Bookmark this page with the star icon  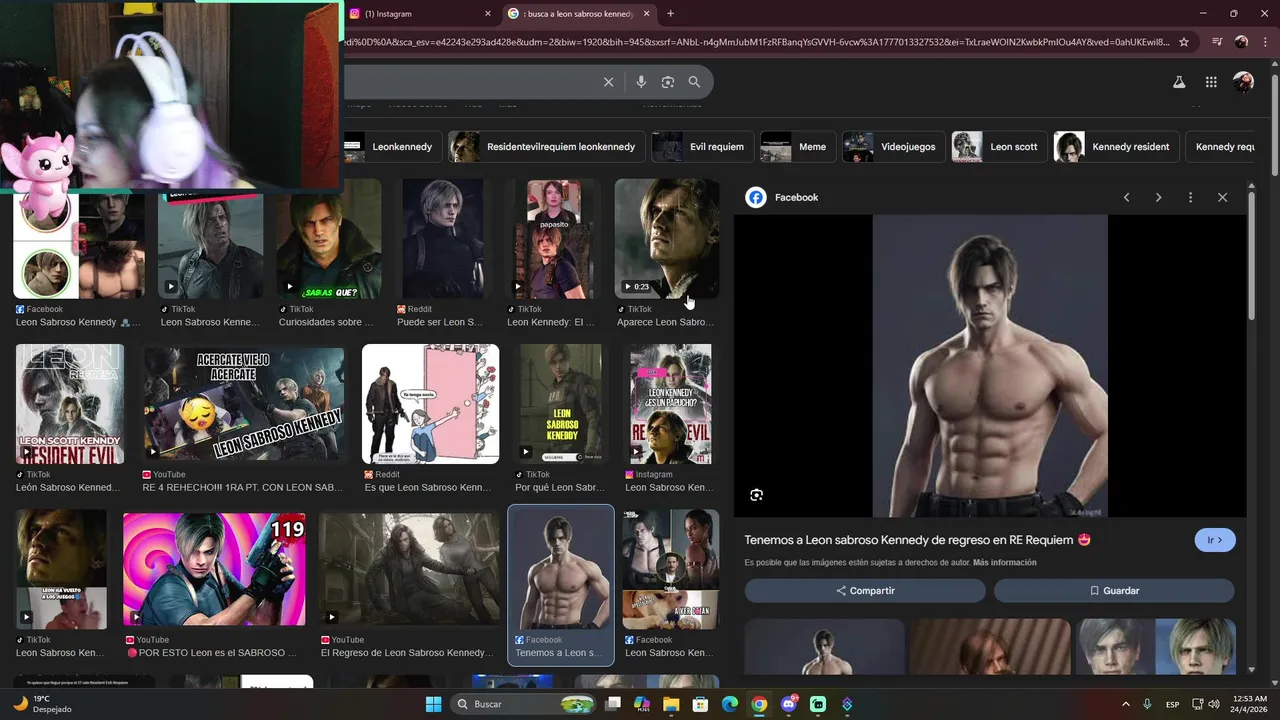pos(1184,42)
